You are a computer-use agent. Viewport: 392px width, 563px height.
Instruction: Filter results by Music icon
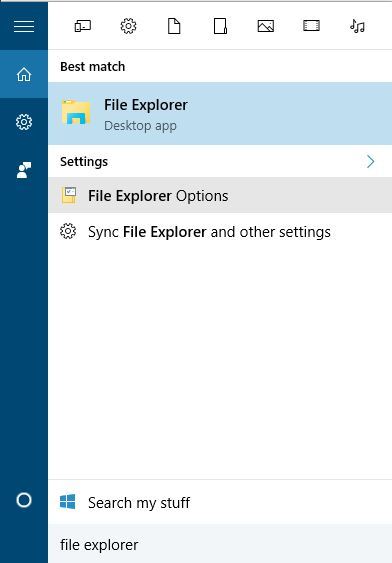(357, 26)
